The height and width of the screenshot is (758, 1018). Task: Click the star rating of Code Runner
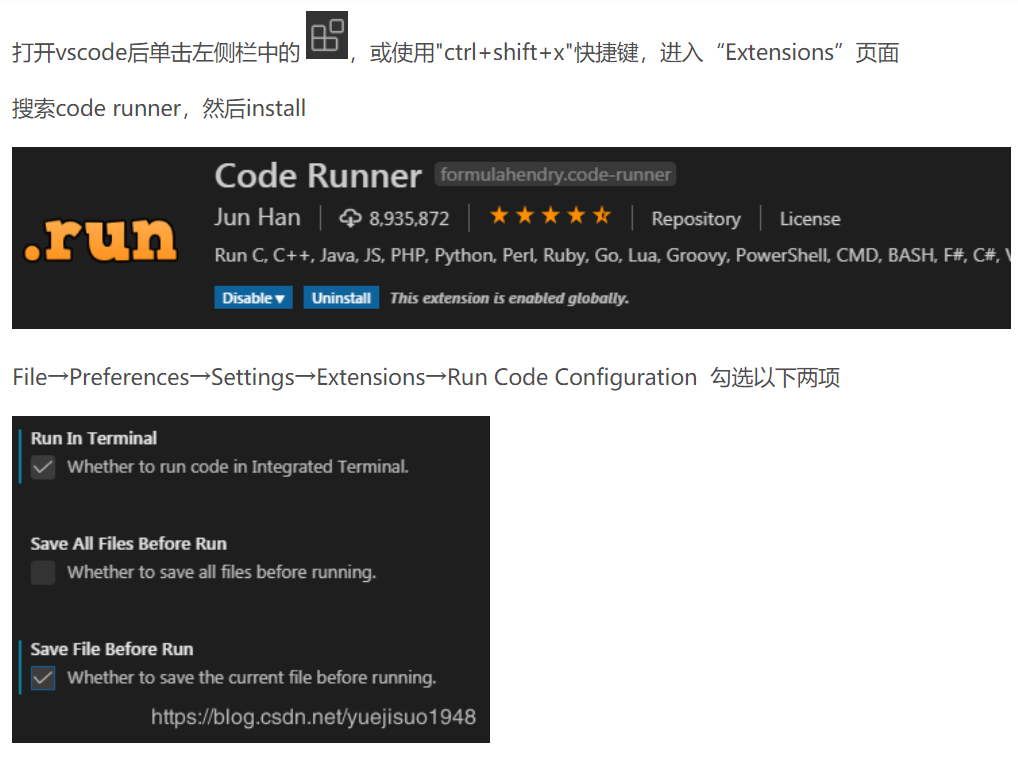[550, 215]
